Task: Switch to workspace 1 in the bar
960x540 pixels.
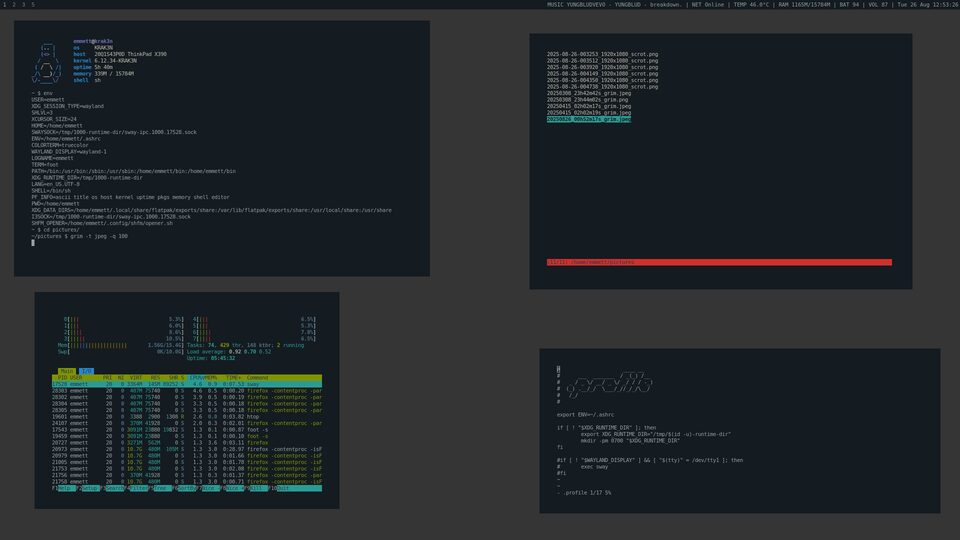Action: tap(4, 4)
